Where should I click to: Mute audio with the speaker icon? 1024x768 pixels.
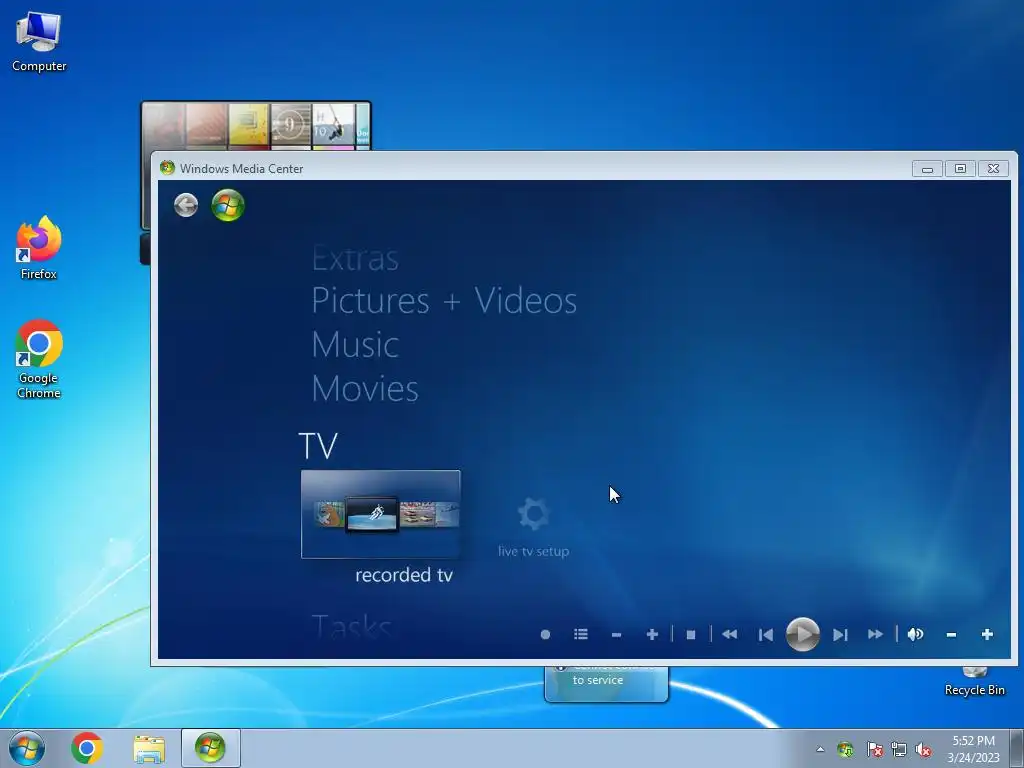click(915, 634)
